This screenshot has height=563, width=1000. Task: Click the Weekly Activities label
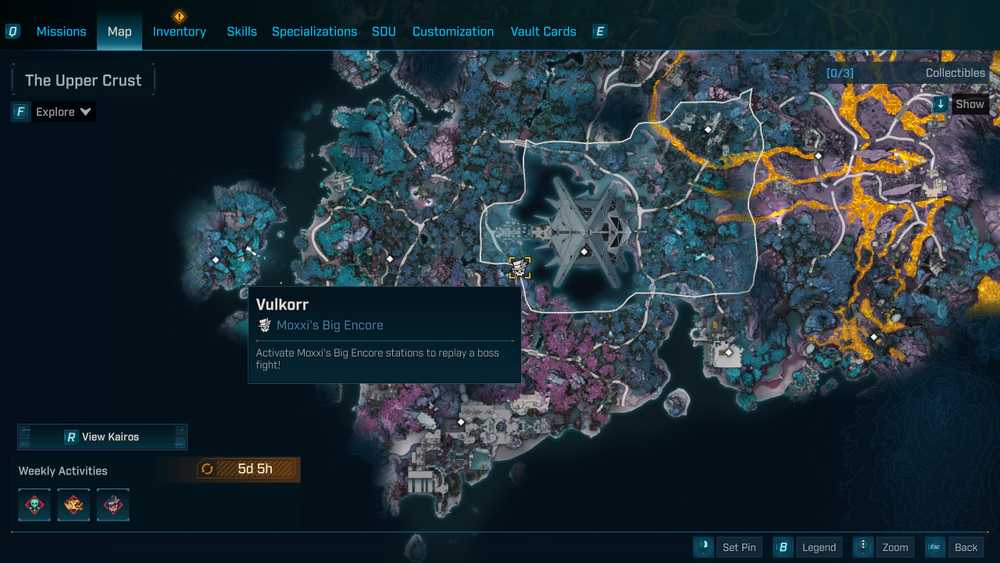point(62,471)
